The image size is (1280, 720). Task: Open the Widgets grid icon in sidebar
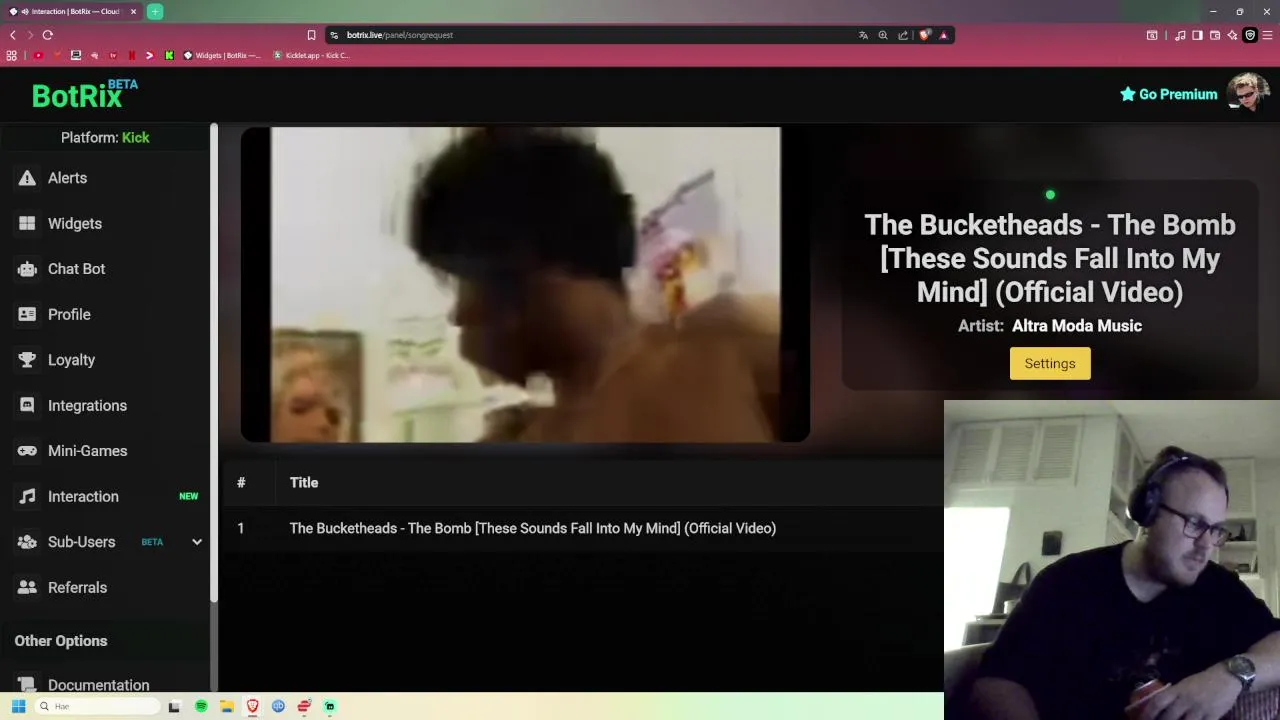click(27, 223)
